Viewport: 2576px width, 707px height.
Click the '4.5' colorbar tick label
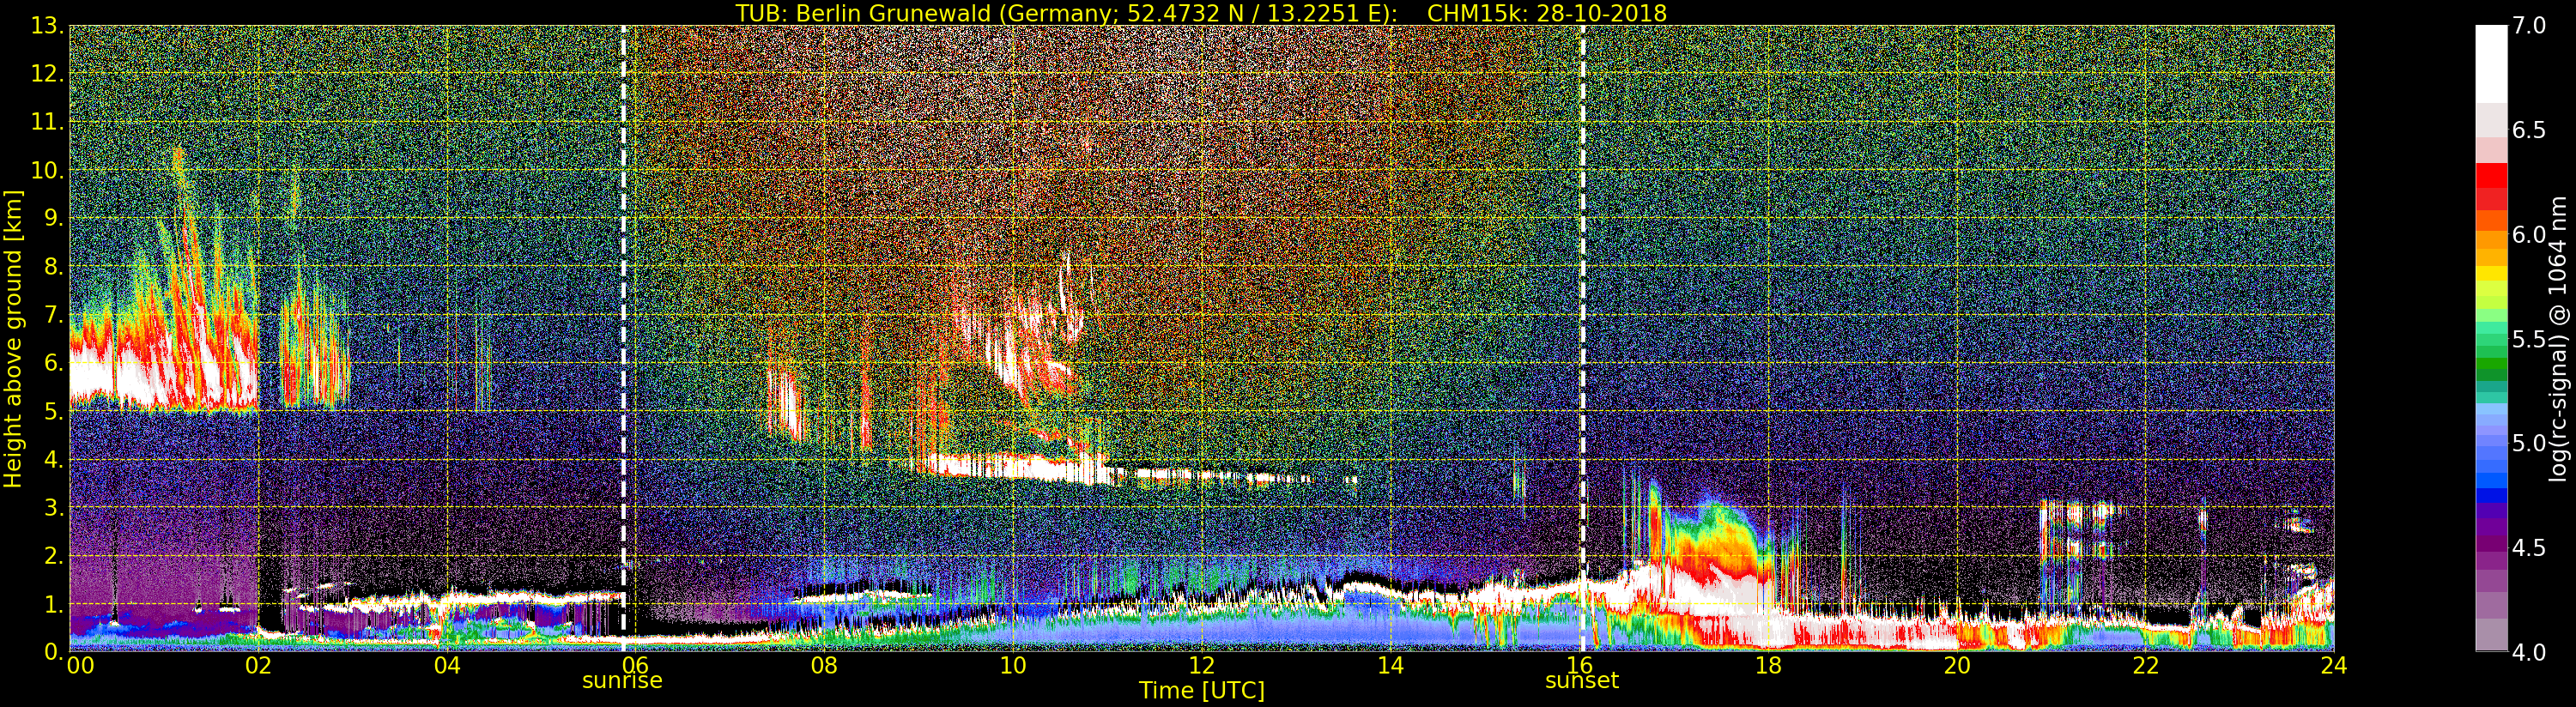tap(2530, 548)
